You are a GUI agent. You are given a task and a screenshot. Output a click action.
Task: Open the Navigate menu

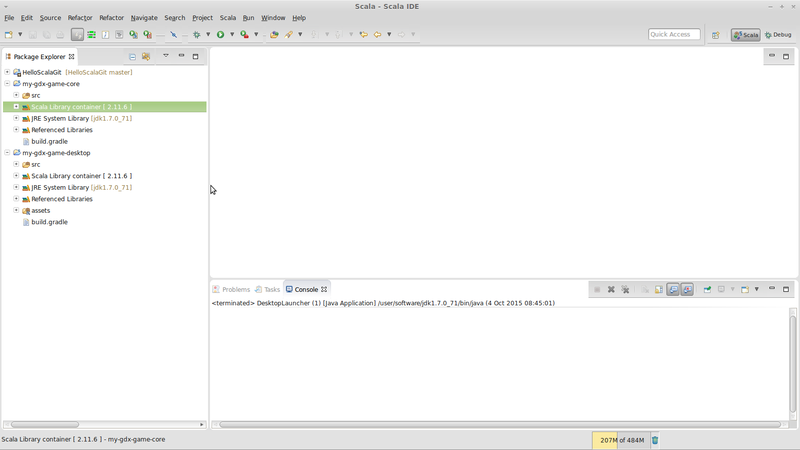click(x=144, y=18)
